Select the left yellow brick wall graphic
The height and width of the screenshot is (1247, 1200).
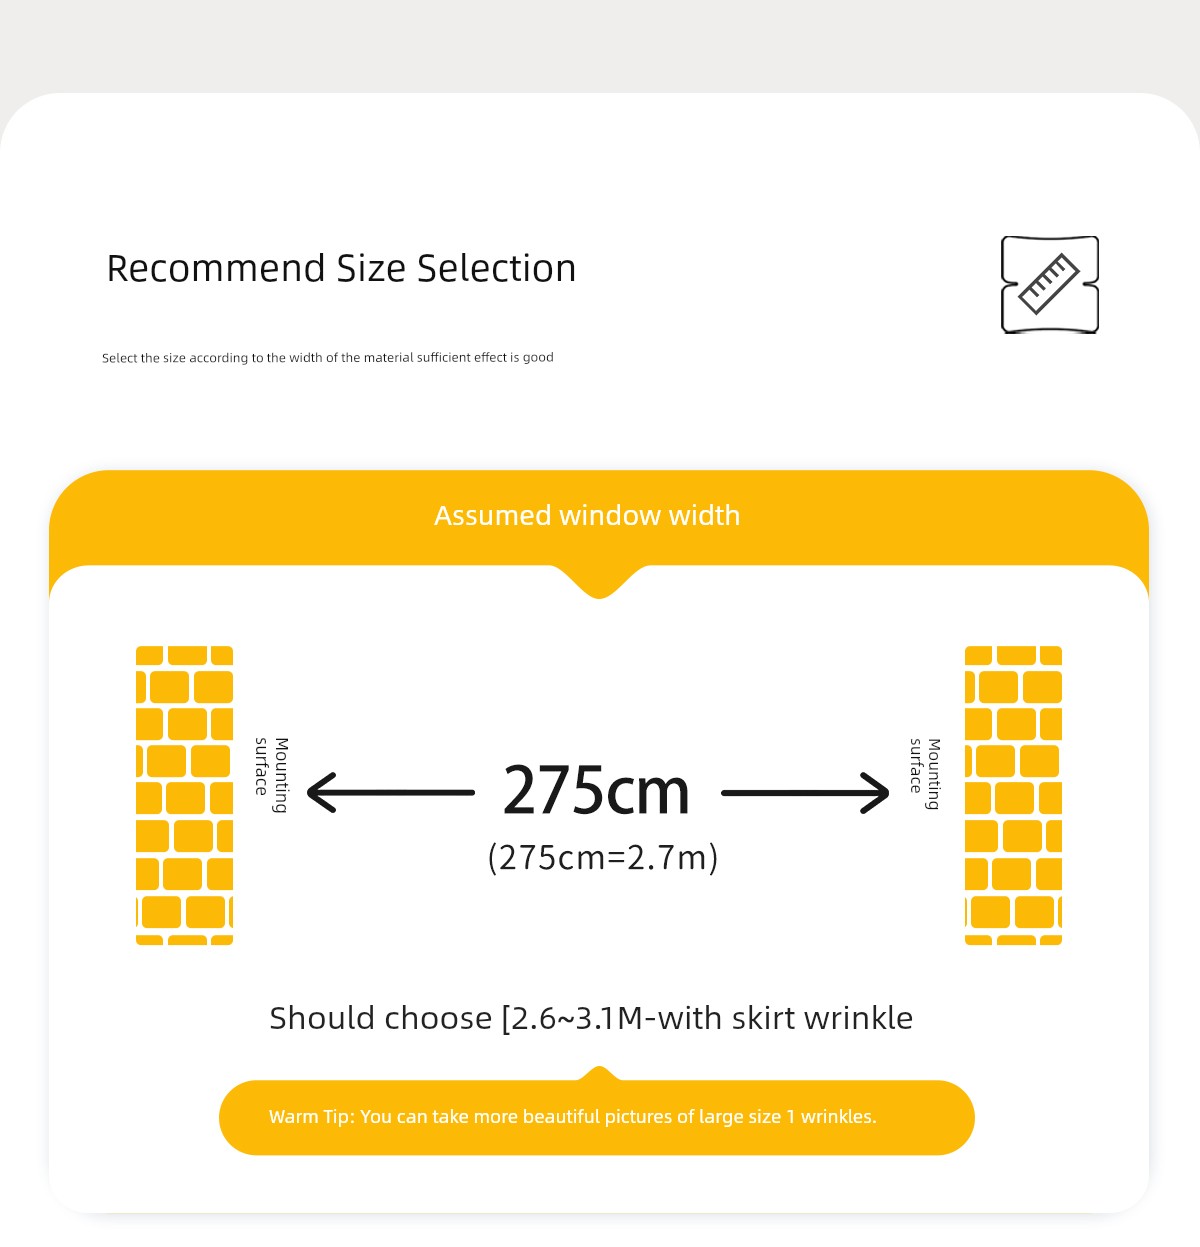point(184,795)
